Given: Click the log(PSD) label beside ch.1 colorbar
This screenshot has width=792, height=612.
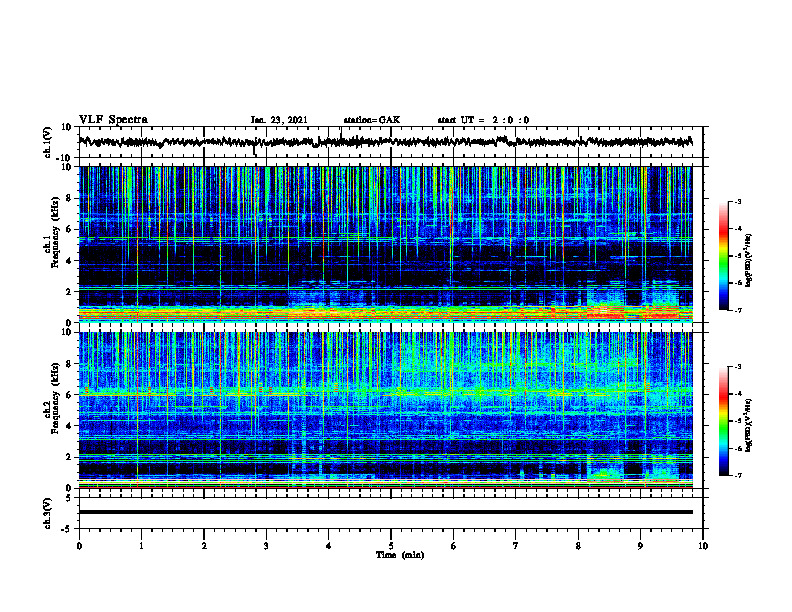Looking at the screenshot, I should (x=749, y=261).
